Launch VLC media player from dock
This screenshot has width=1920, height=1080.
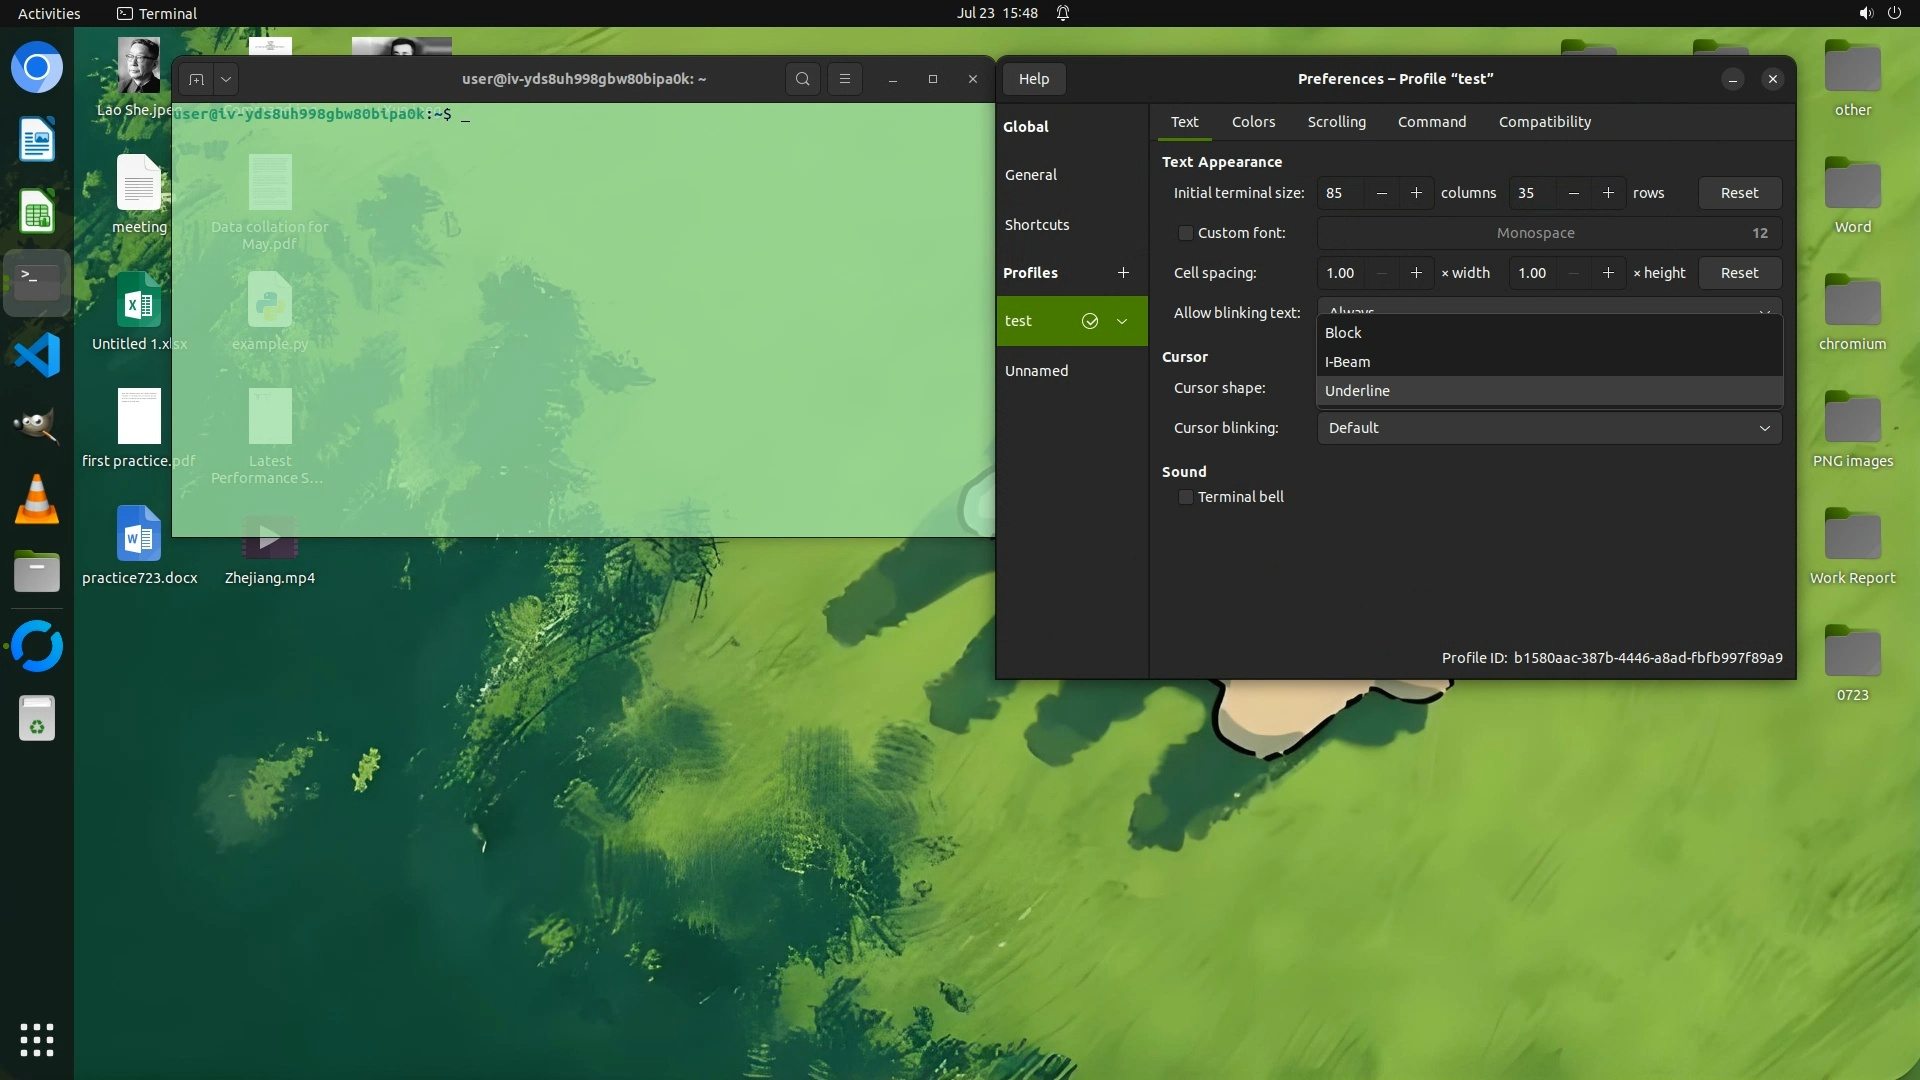coord(37,500)
